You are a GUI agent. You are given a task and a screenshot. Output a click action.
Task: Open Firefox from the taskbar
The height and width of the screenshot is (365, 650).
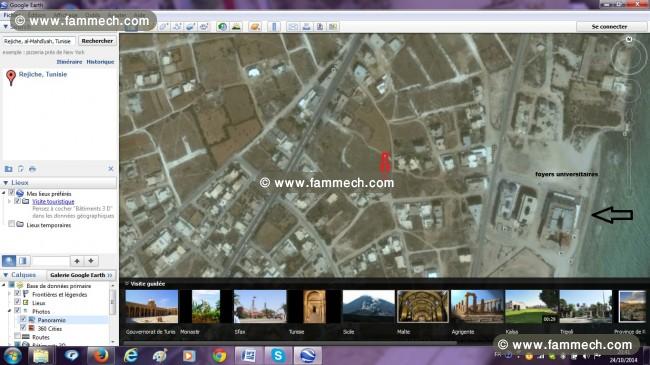(100, 356)
